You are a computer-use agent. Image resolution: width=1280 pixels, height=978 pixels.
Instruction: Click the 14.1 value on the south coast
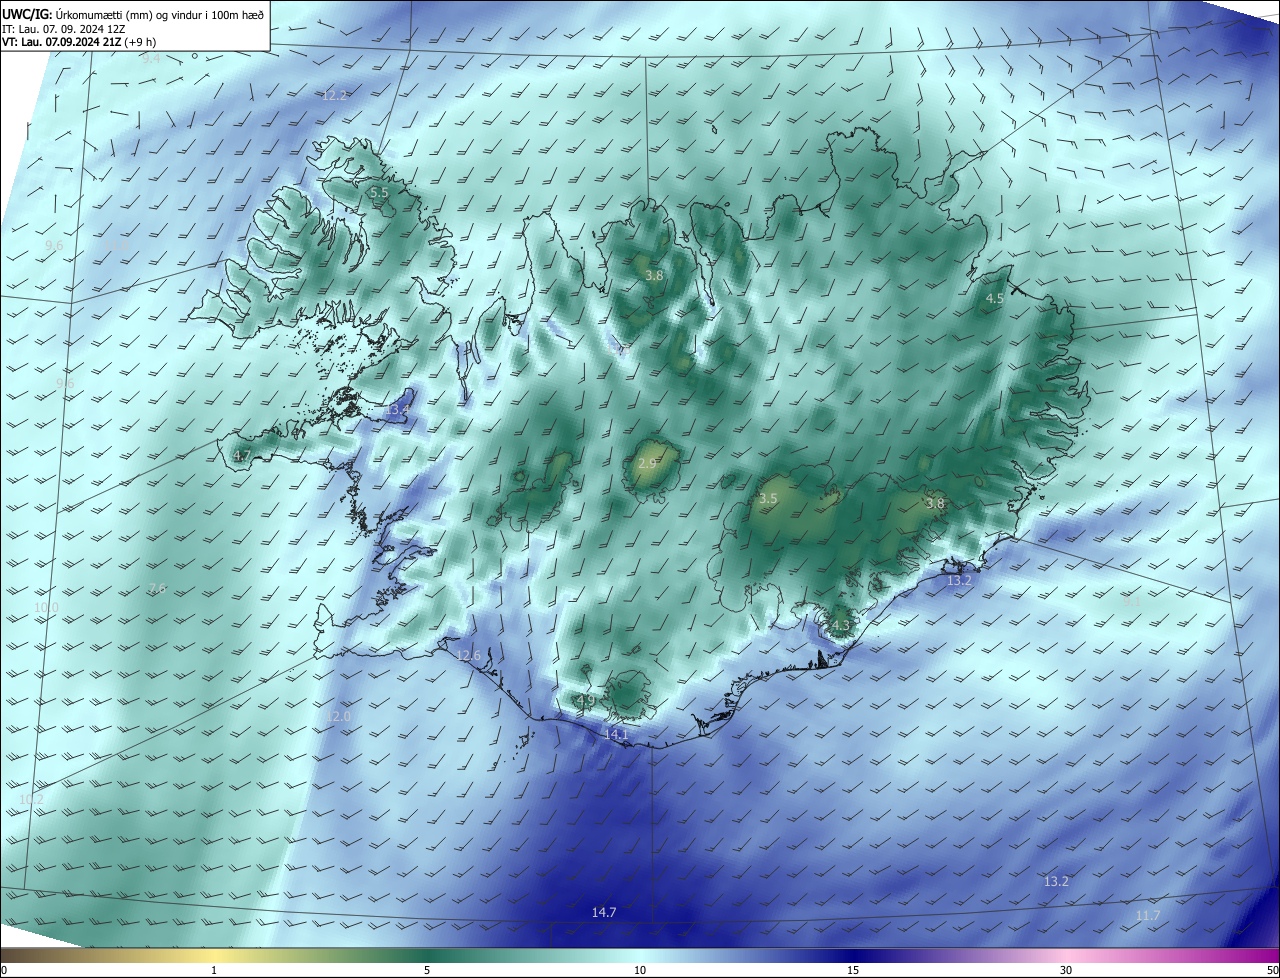[x=616, y=735]
